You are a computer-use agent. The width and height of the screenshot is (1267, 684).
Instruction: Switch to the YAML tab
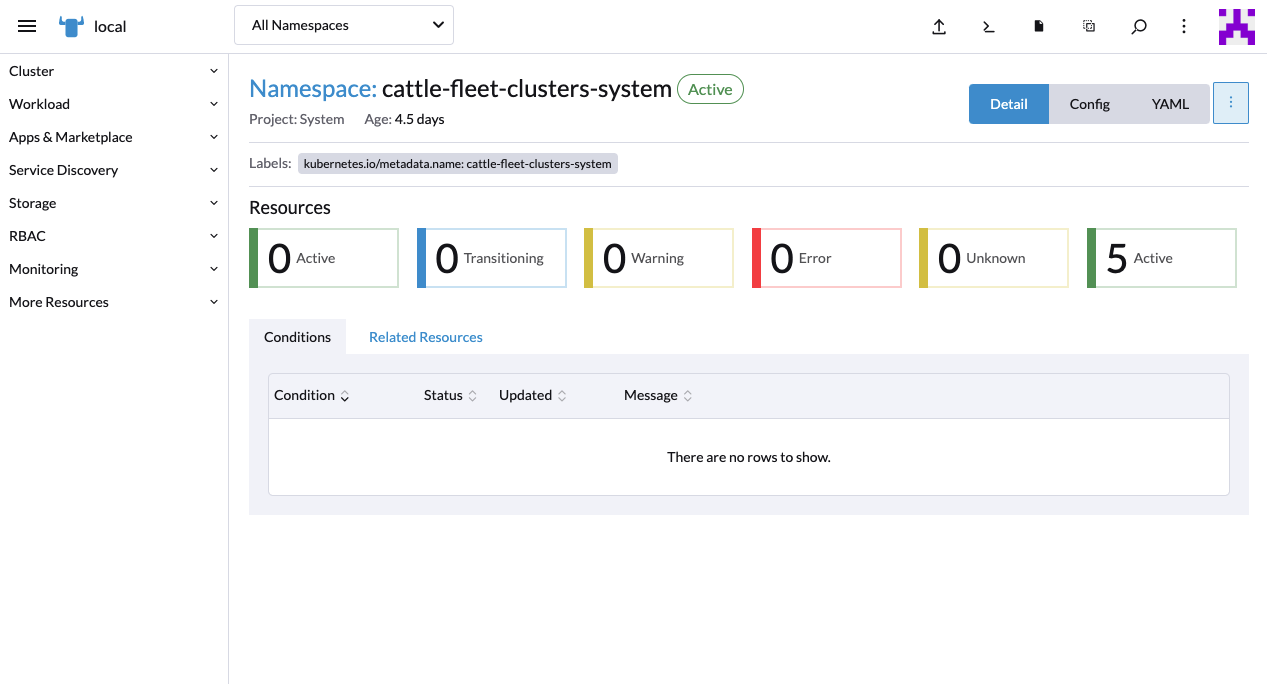coord(1169,103)
